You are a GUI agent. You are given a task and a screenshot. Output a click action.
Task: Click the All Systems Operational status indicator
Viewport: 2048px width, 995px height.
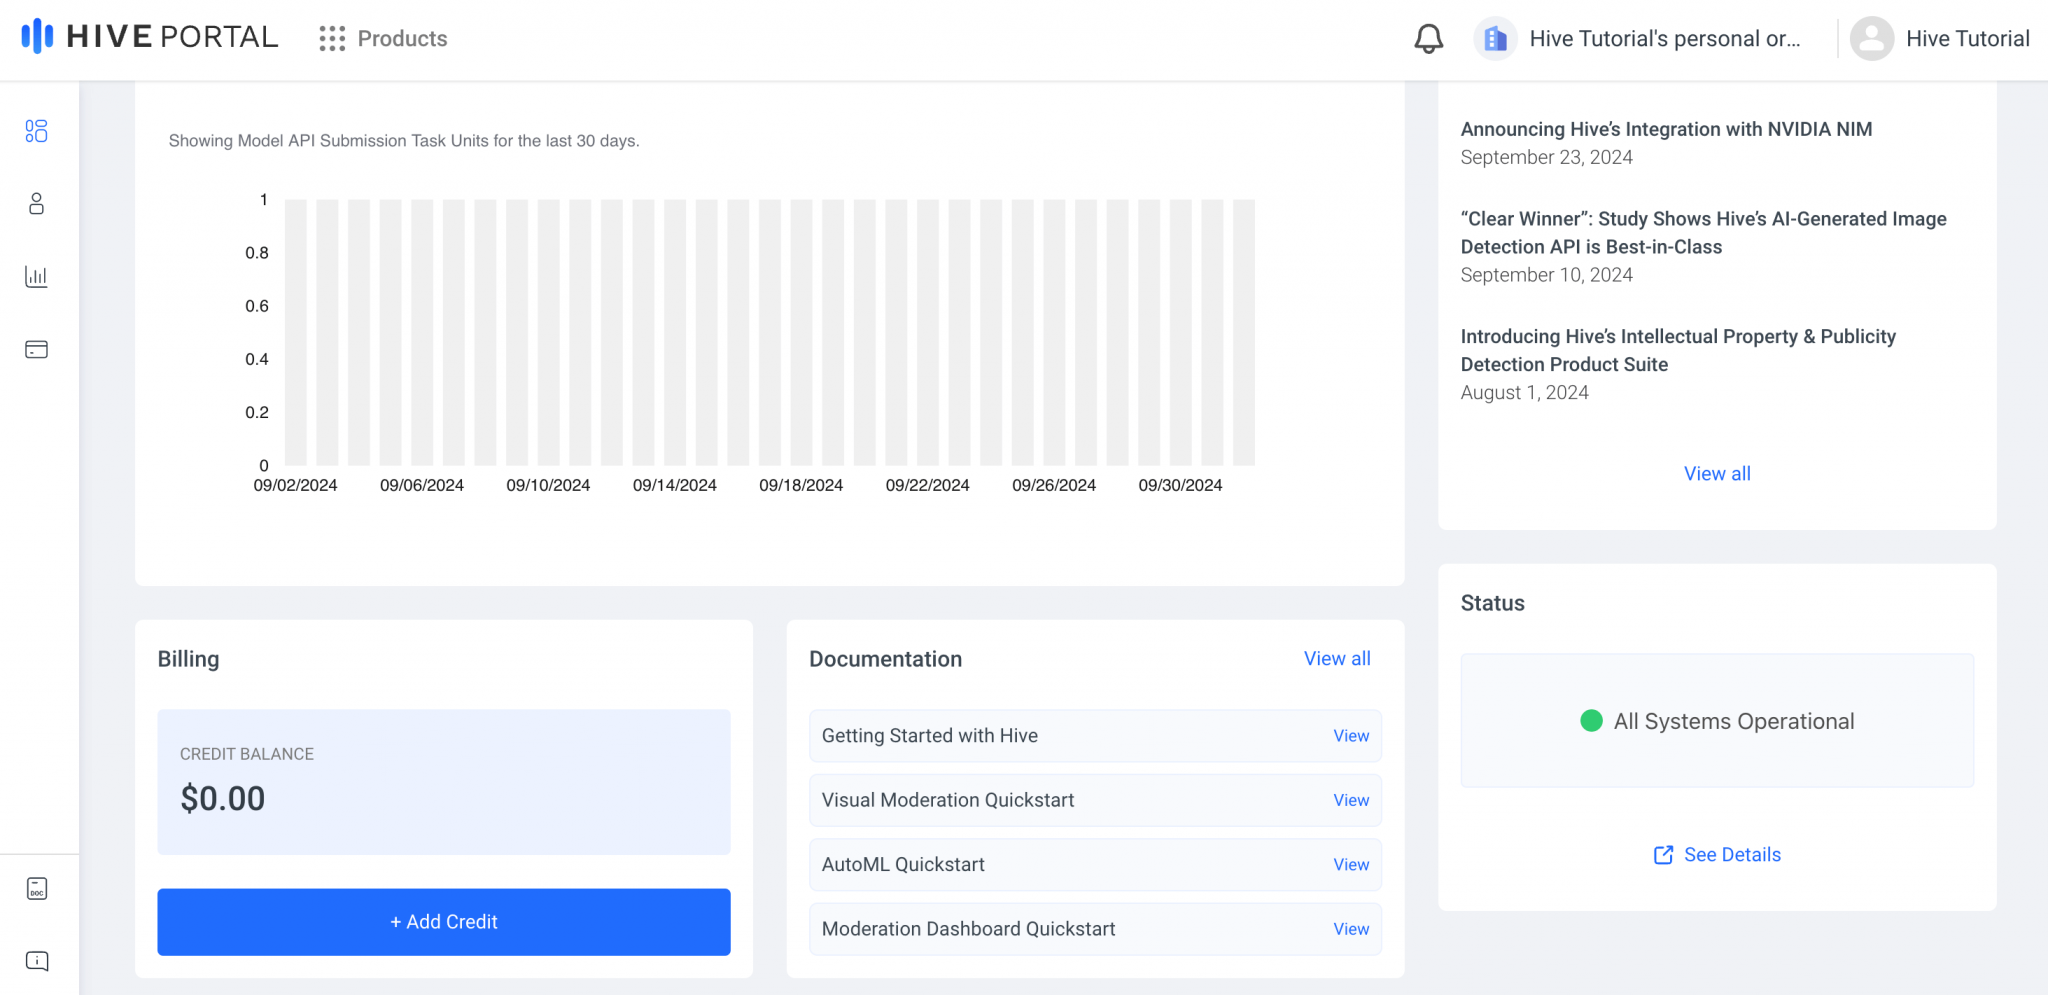(x=1716, y=720)
